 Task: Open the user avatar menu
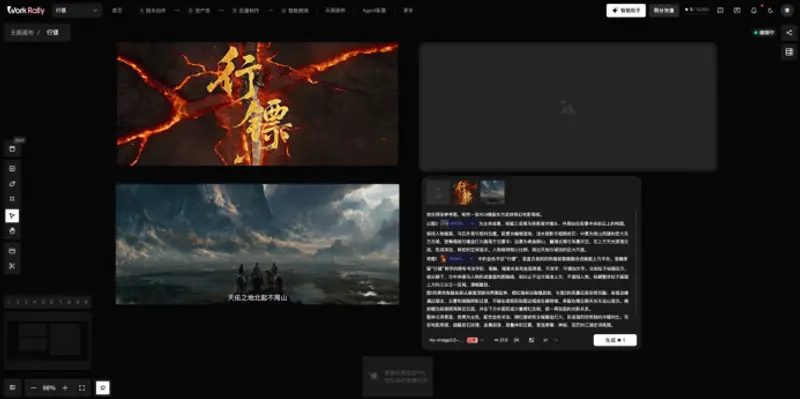(x=787, y=10)
